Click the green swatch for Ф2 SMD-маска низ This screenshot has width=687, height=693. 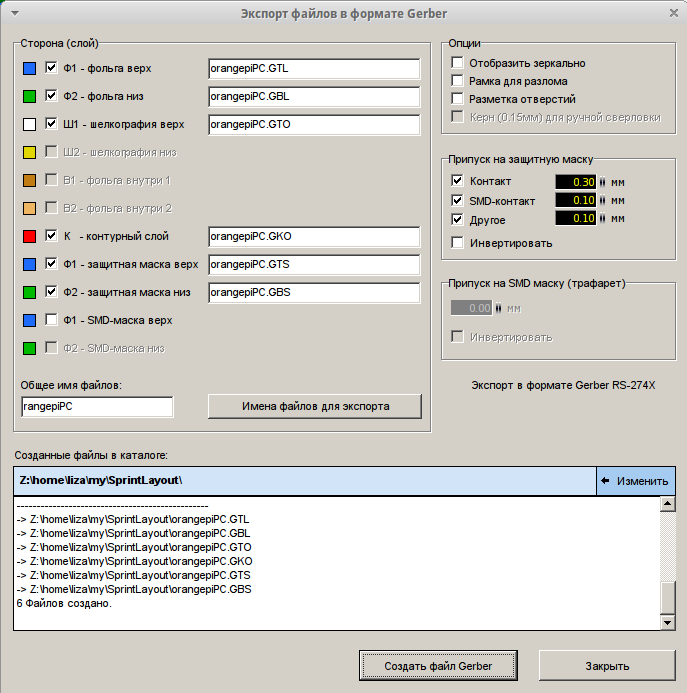(x=30, y=349)
